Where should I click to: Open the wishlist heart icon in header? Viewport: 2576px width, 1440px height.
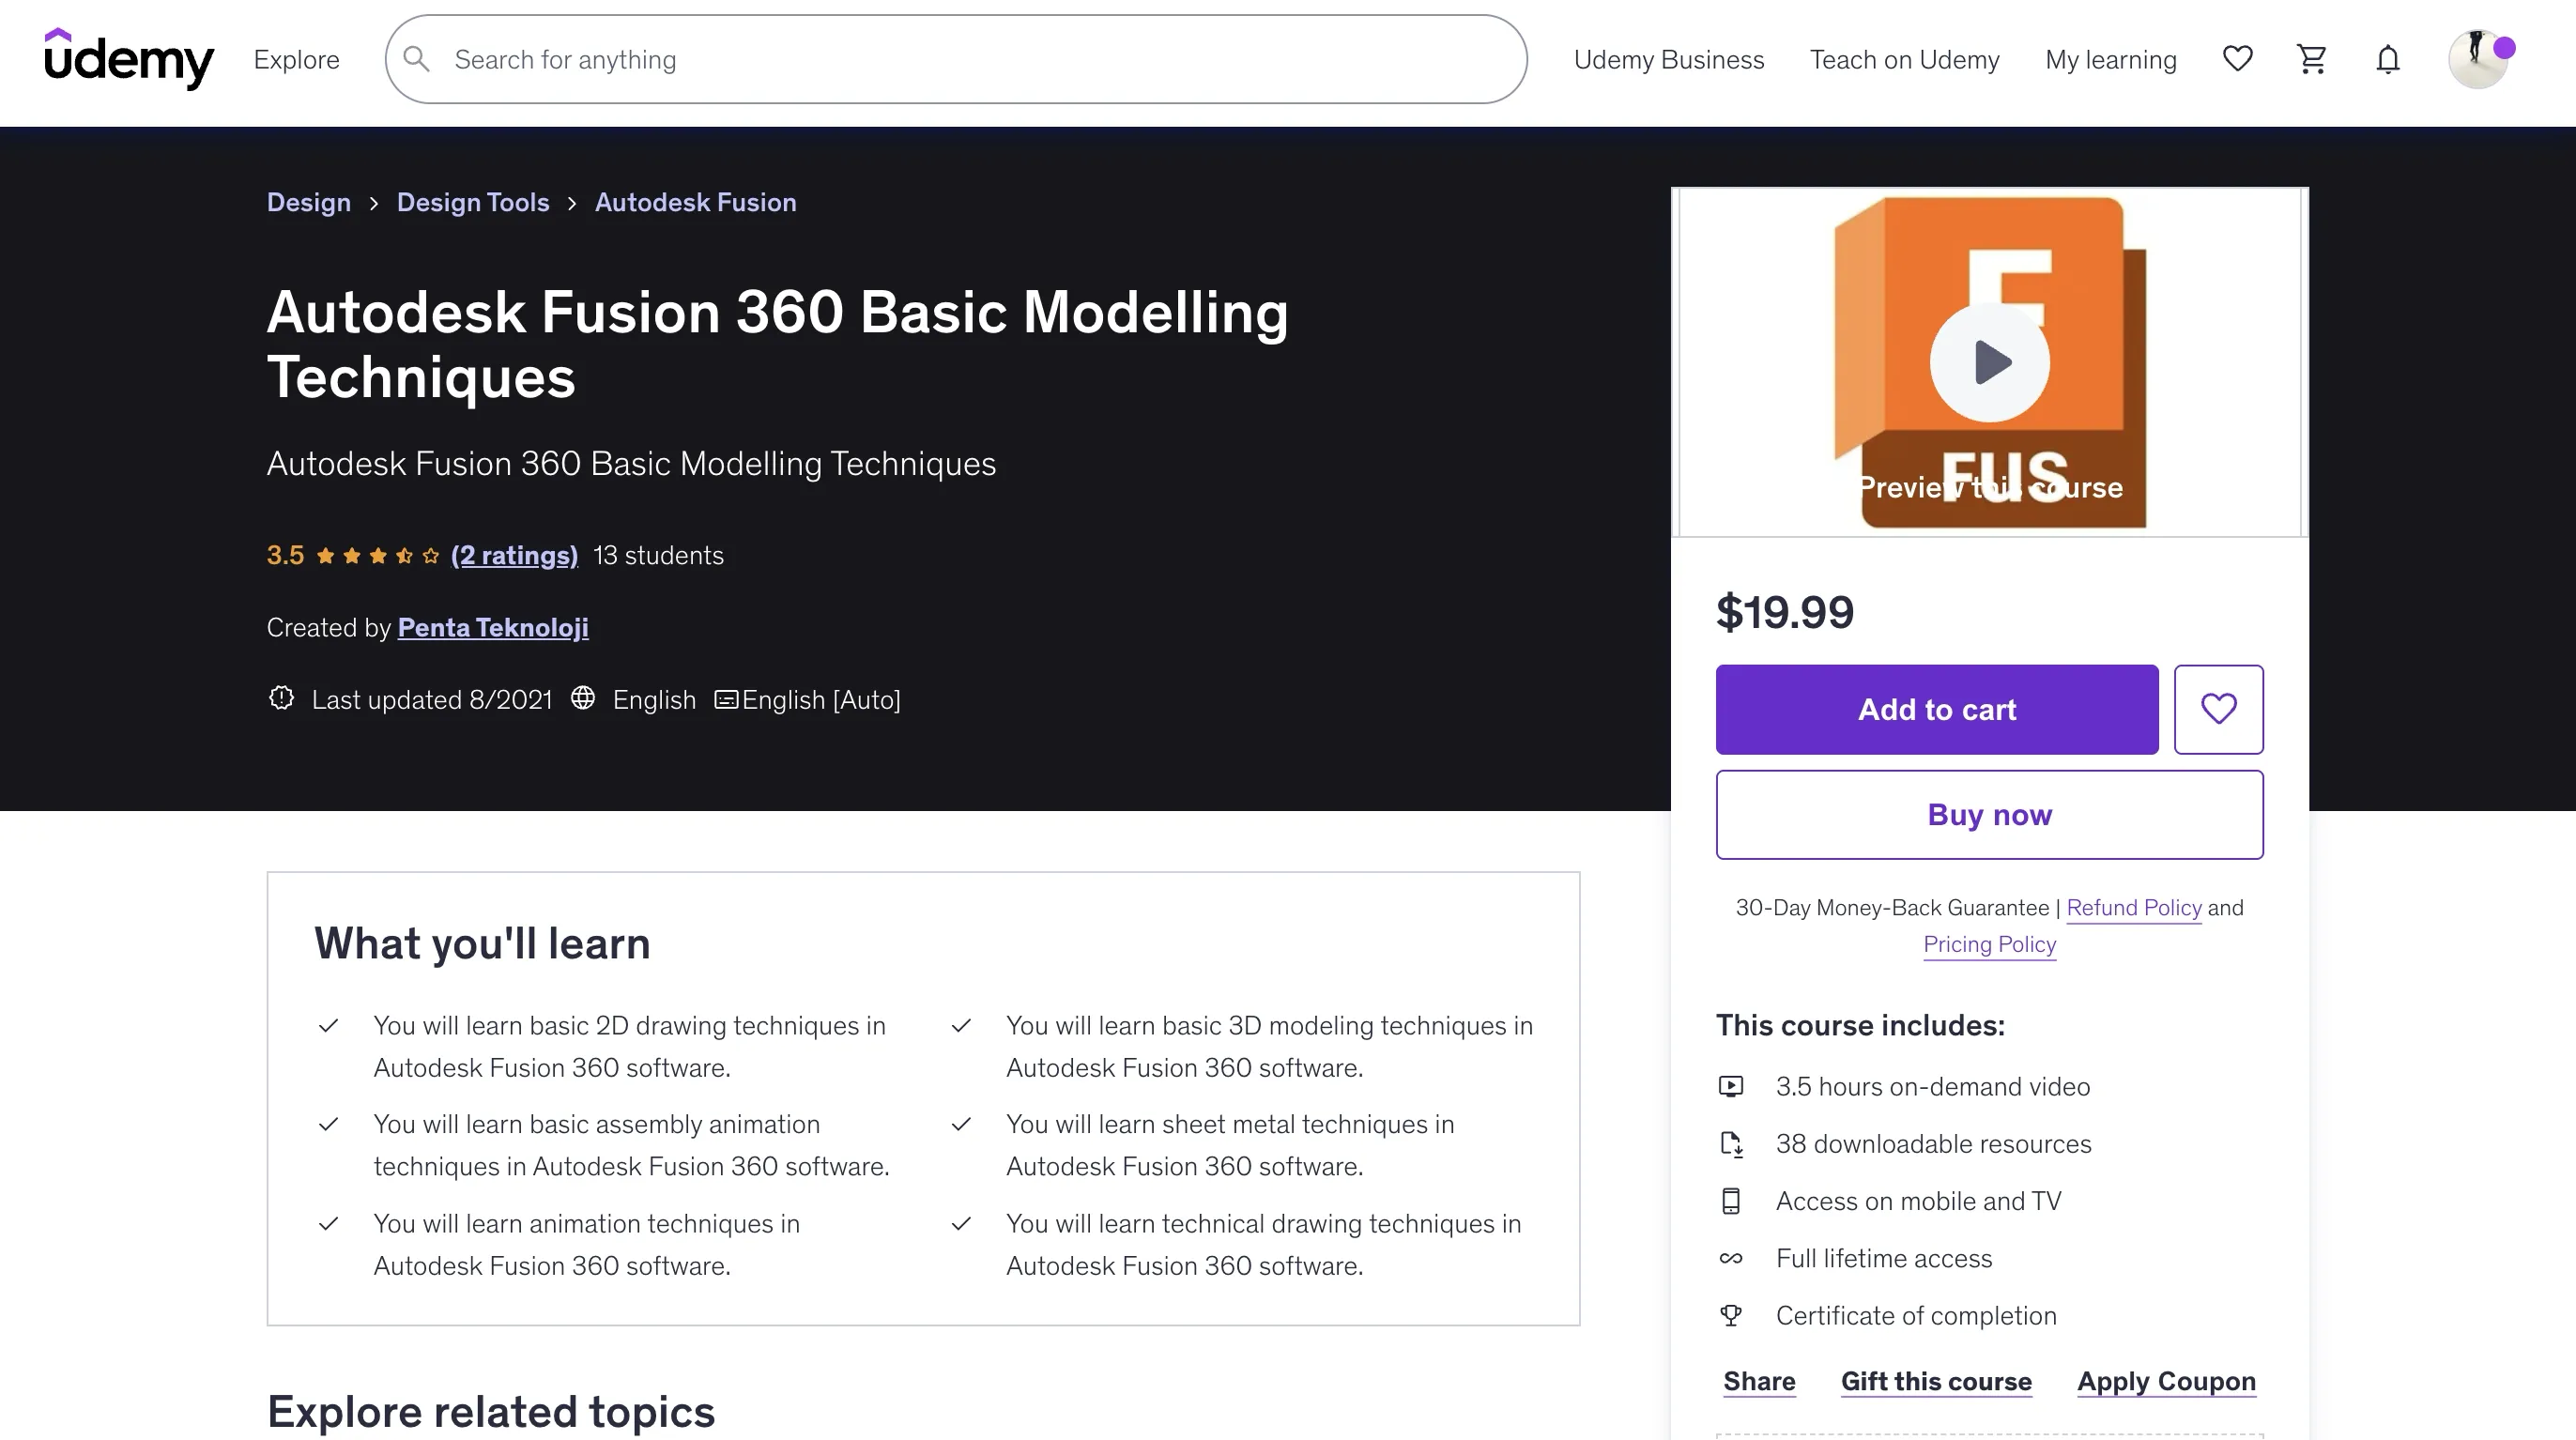click(x=2237, y=59)
